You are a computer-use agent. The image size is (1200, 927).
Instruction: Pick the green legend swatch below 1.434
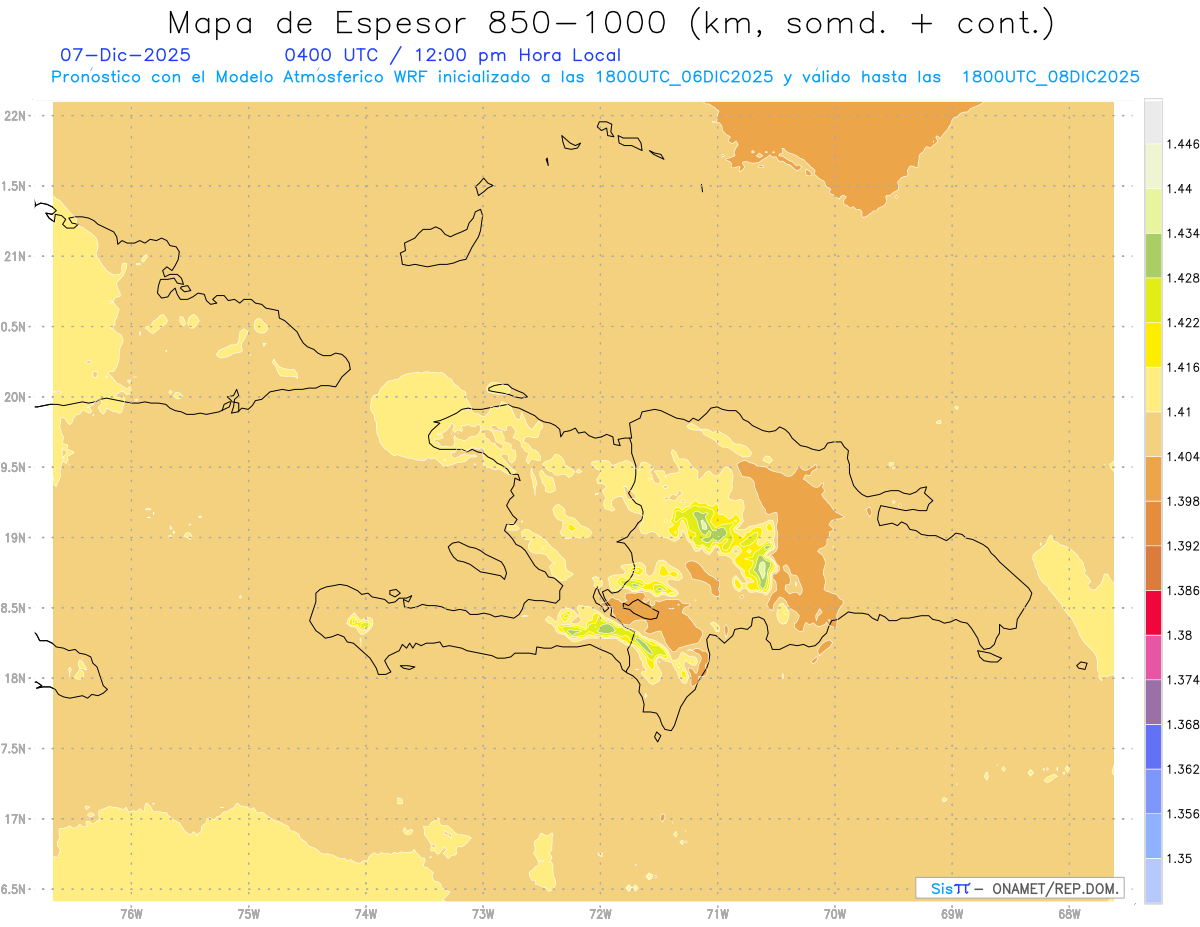[1153, 255]
